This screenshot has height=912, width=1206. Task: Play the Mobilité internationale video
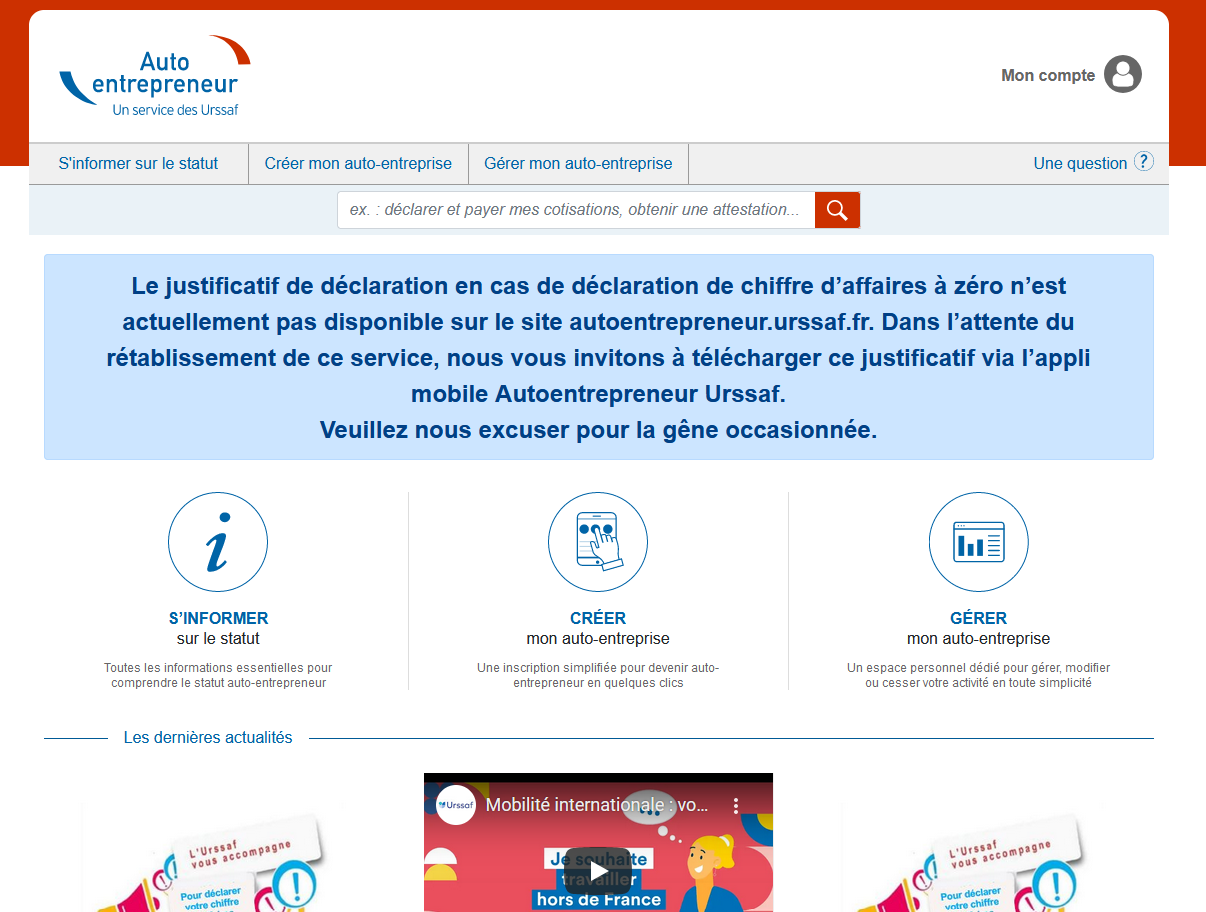click(598, 870)
